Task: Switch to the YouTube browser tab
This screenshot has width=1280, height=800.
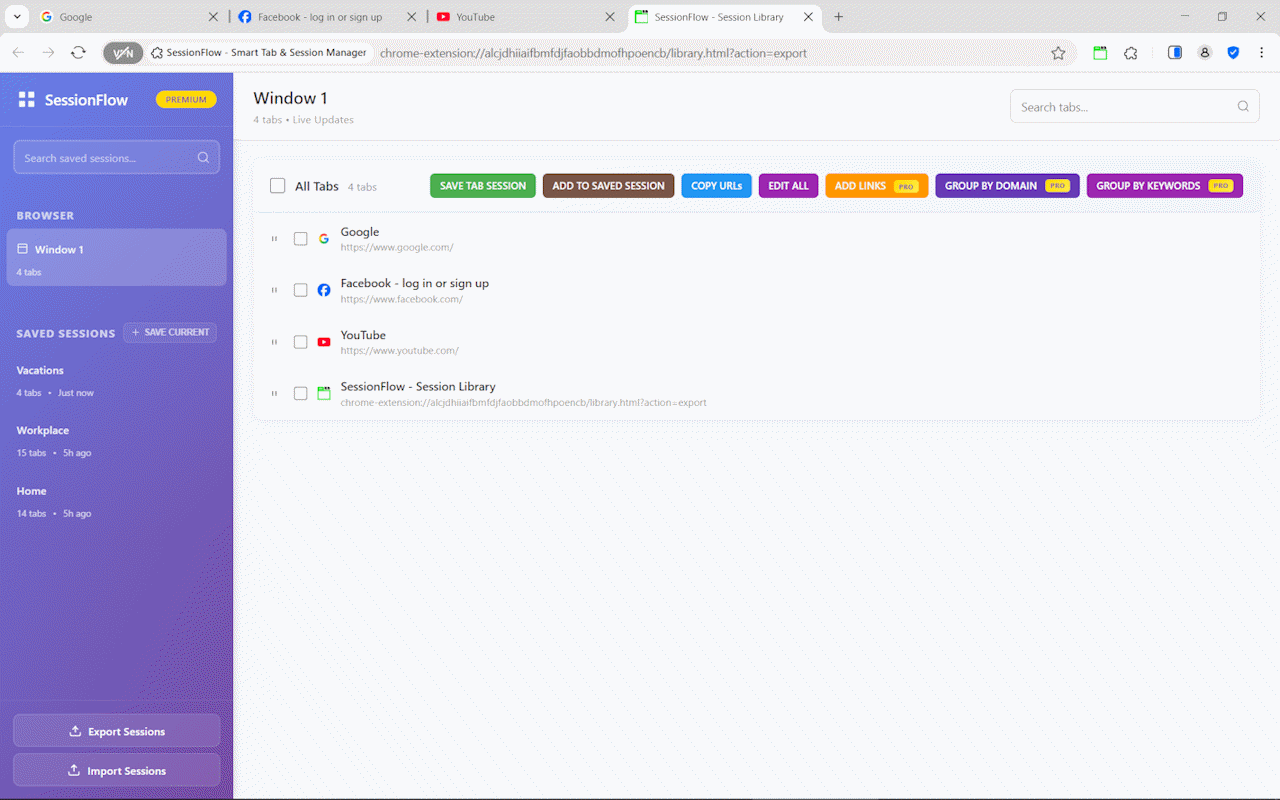Action: (520, 17)
